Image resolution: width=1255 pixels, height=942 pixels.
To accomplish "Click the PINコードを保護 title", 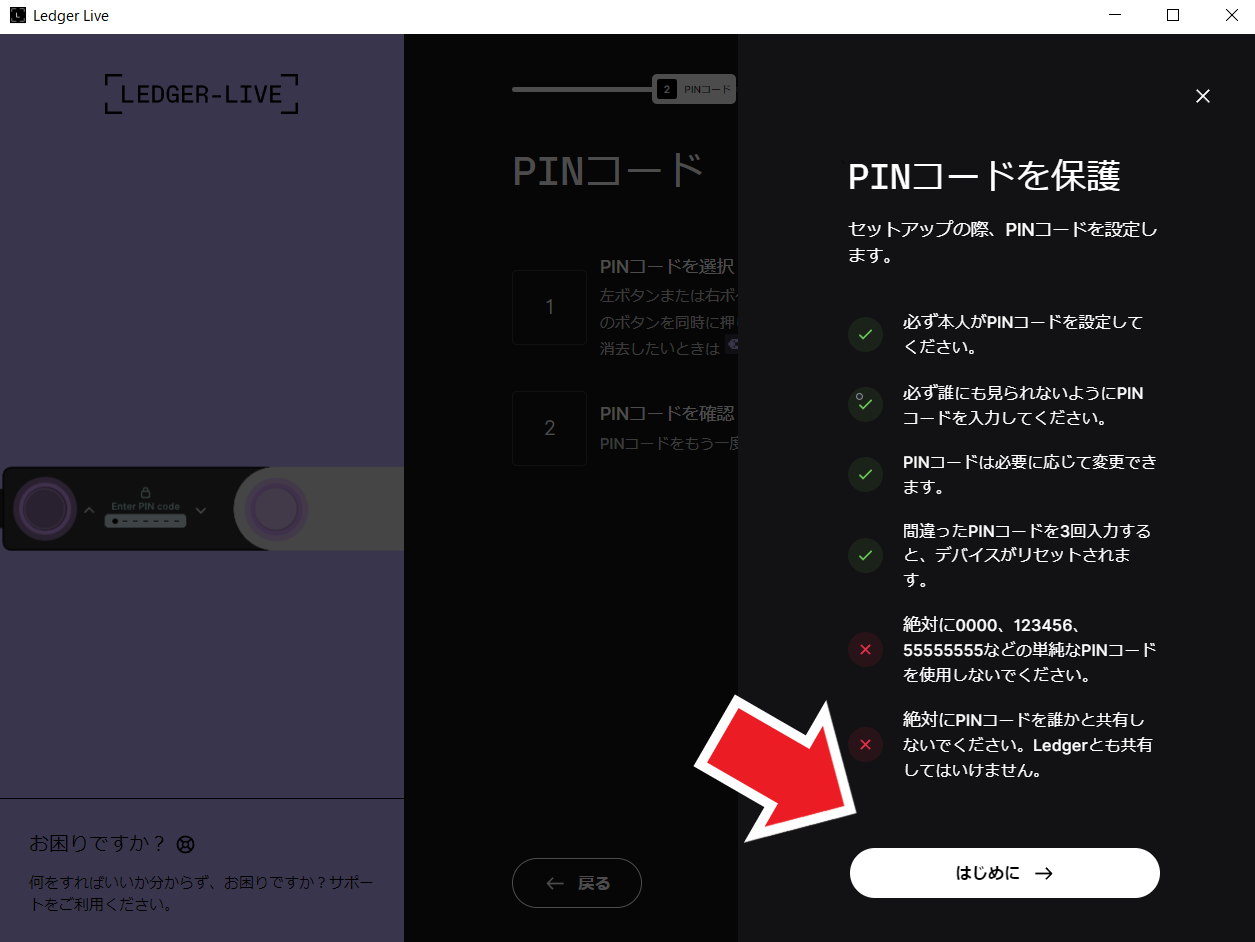I will tap(983, 176).
